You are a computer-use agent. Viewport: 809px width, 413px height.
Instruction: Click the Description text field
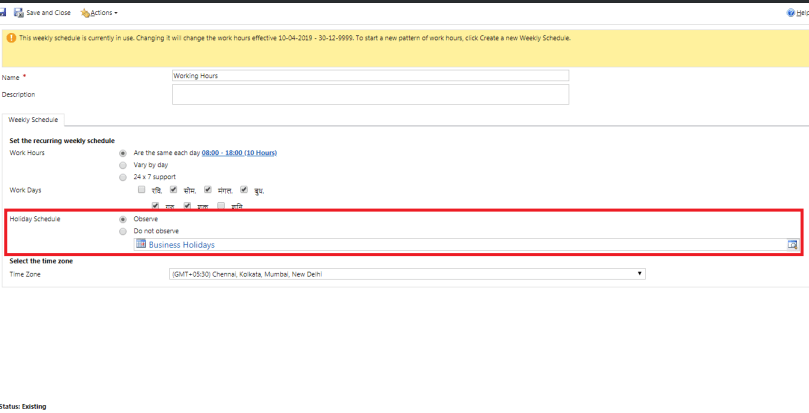(370, 94)
